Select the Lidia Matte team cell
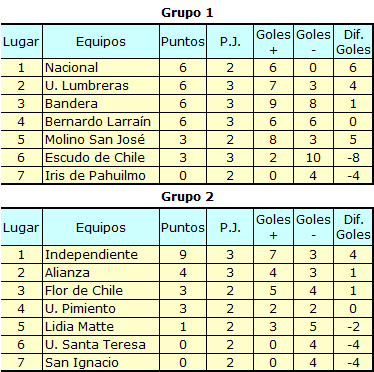 [101, 327]
